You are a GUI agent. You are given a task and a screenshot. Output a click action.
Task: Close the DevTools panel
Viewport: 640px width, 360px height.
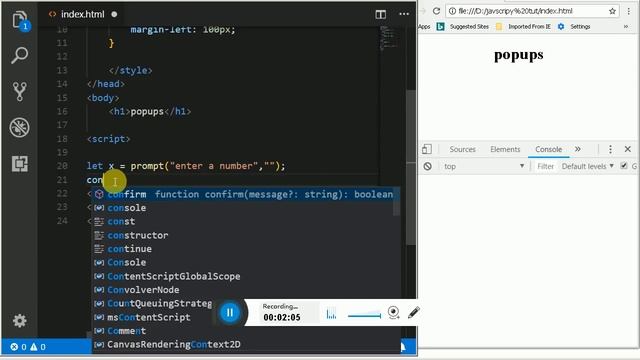pyautogui.click(x=628, y=149)
